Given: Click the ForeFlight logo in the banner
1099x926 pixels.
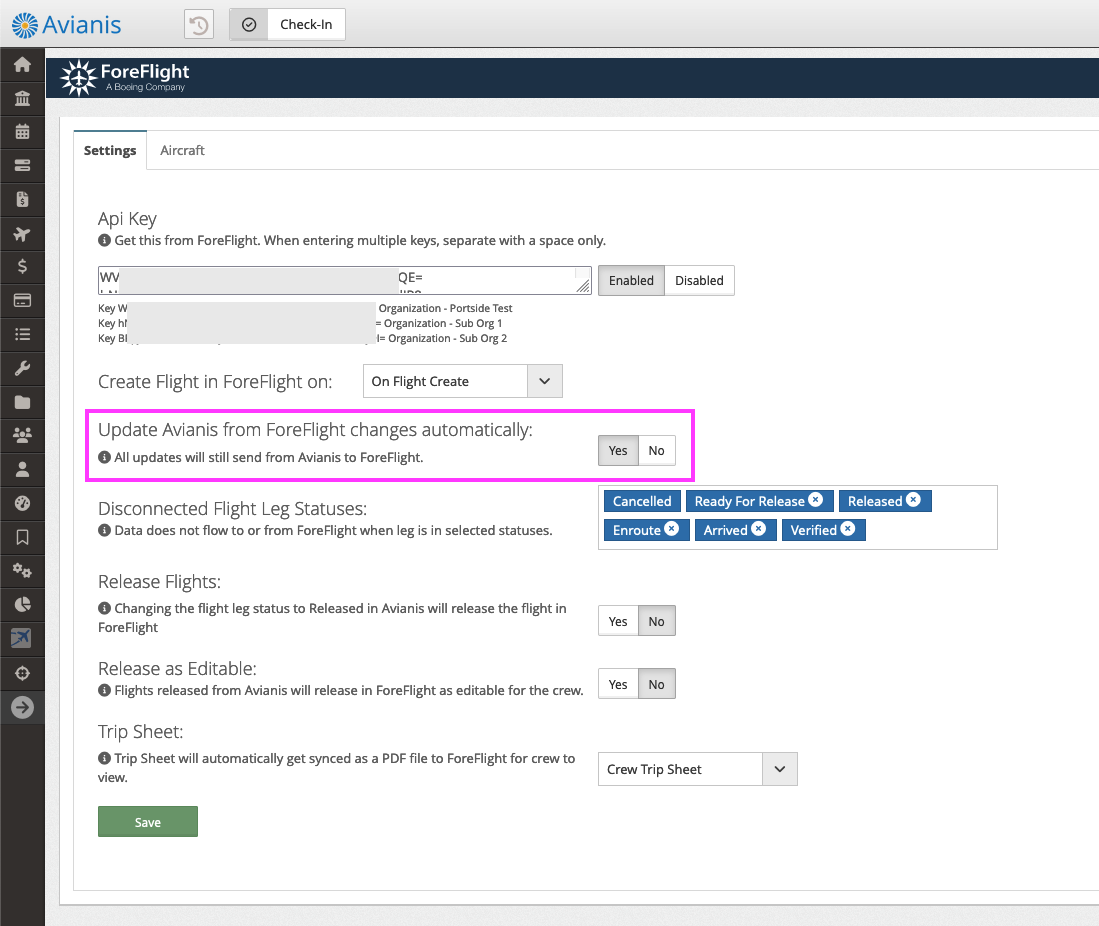Looking at the screenshot, I should 125,77.
